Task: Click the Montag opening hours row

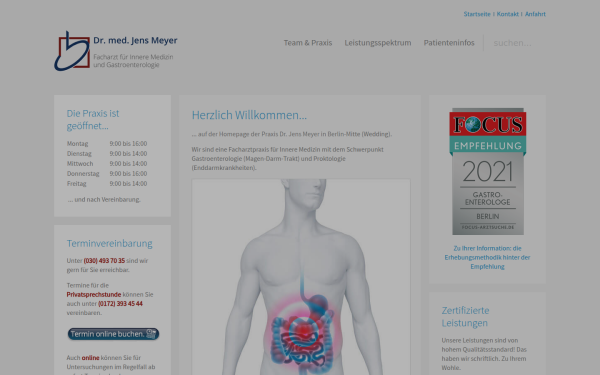Action: point(107,143)
